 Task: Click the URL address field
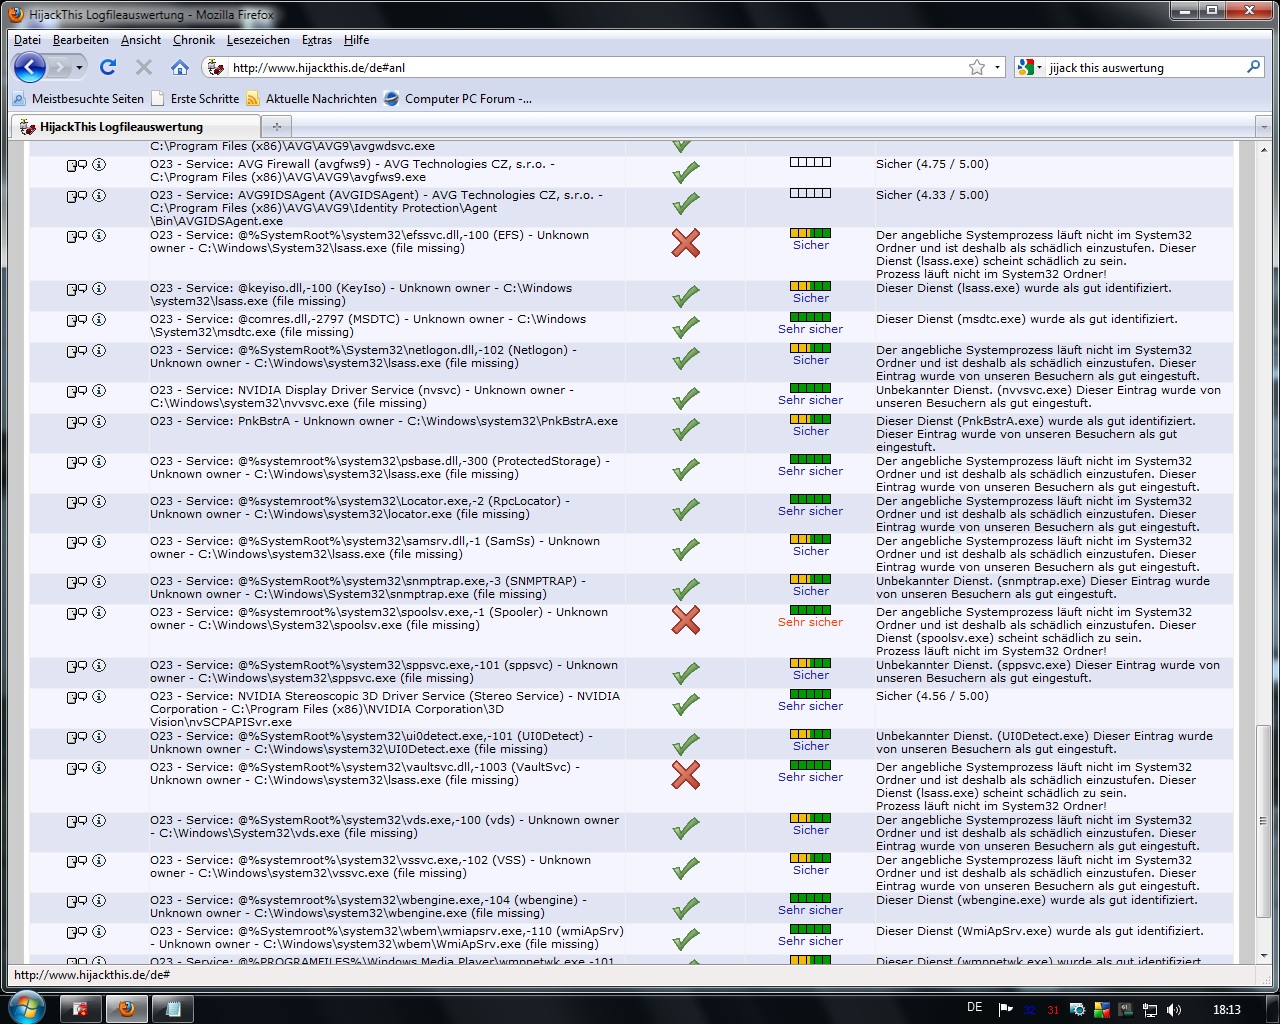[590, 68]
